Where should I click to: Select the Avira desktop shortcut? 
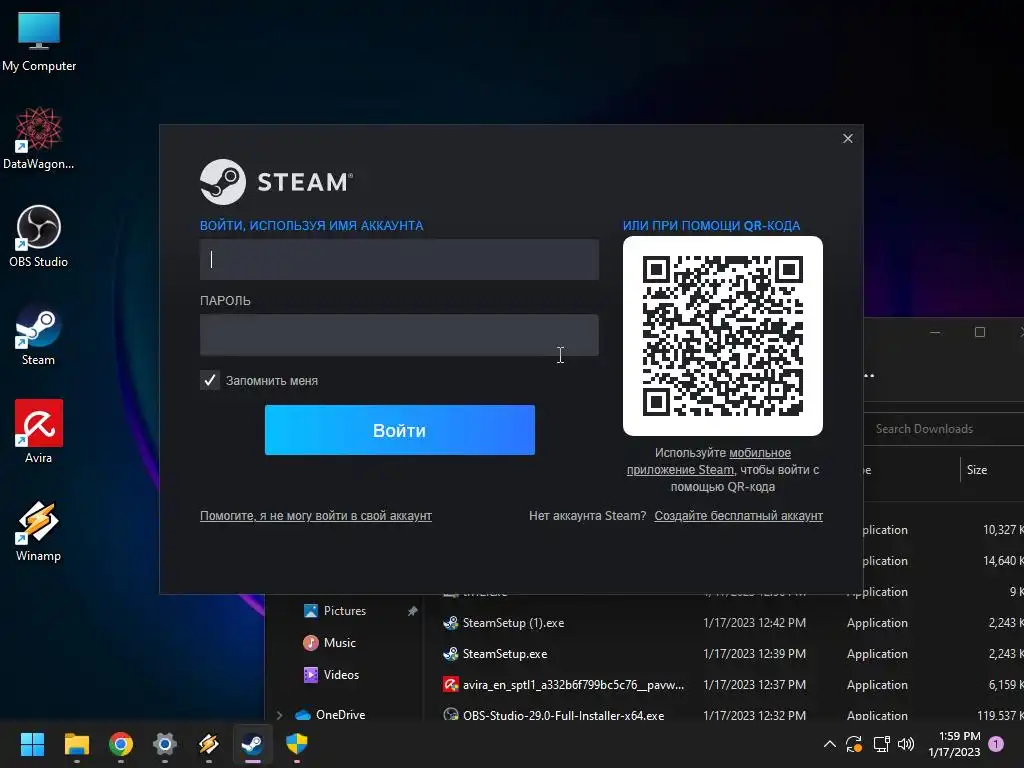click(39, 432)
